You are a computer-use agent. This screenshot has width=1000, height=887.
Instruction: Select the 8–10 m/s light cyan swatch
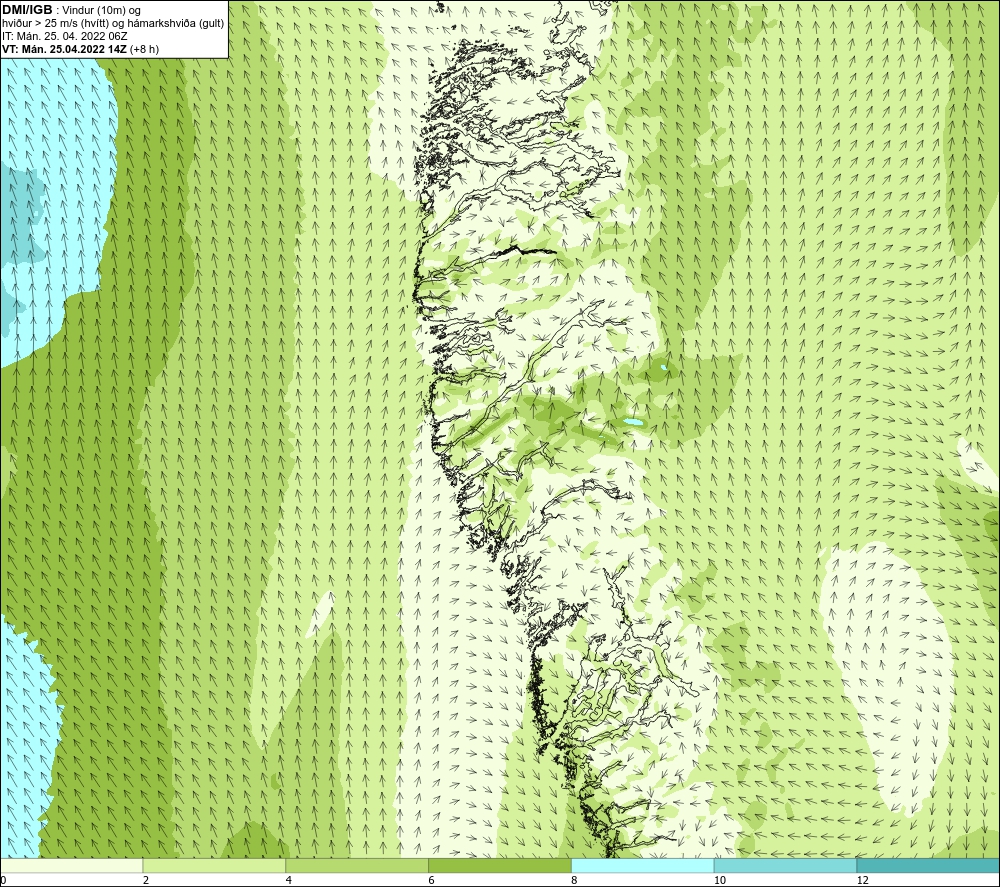coord(643,865)
